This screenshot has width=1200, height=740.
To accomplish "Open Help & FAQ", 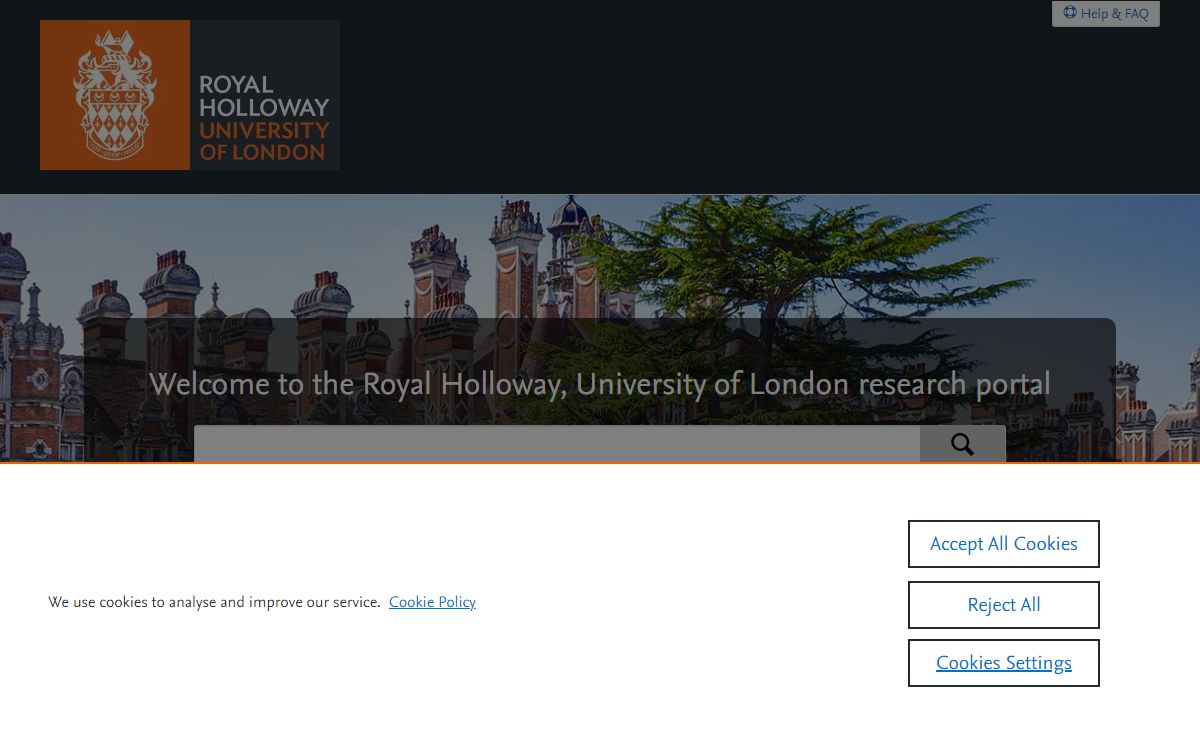I will point(1106,14).
